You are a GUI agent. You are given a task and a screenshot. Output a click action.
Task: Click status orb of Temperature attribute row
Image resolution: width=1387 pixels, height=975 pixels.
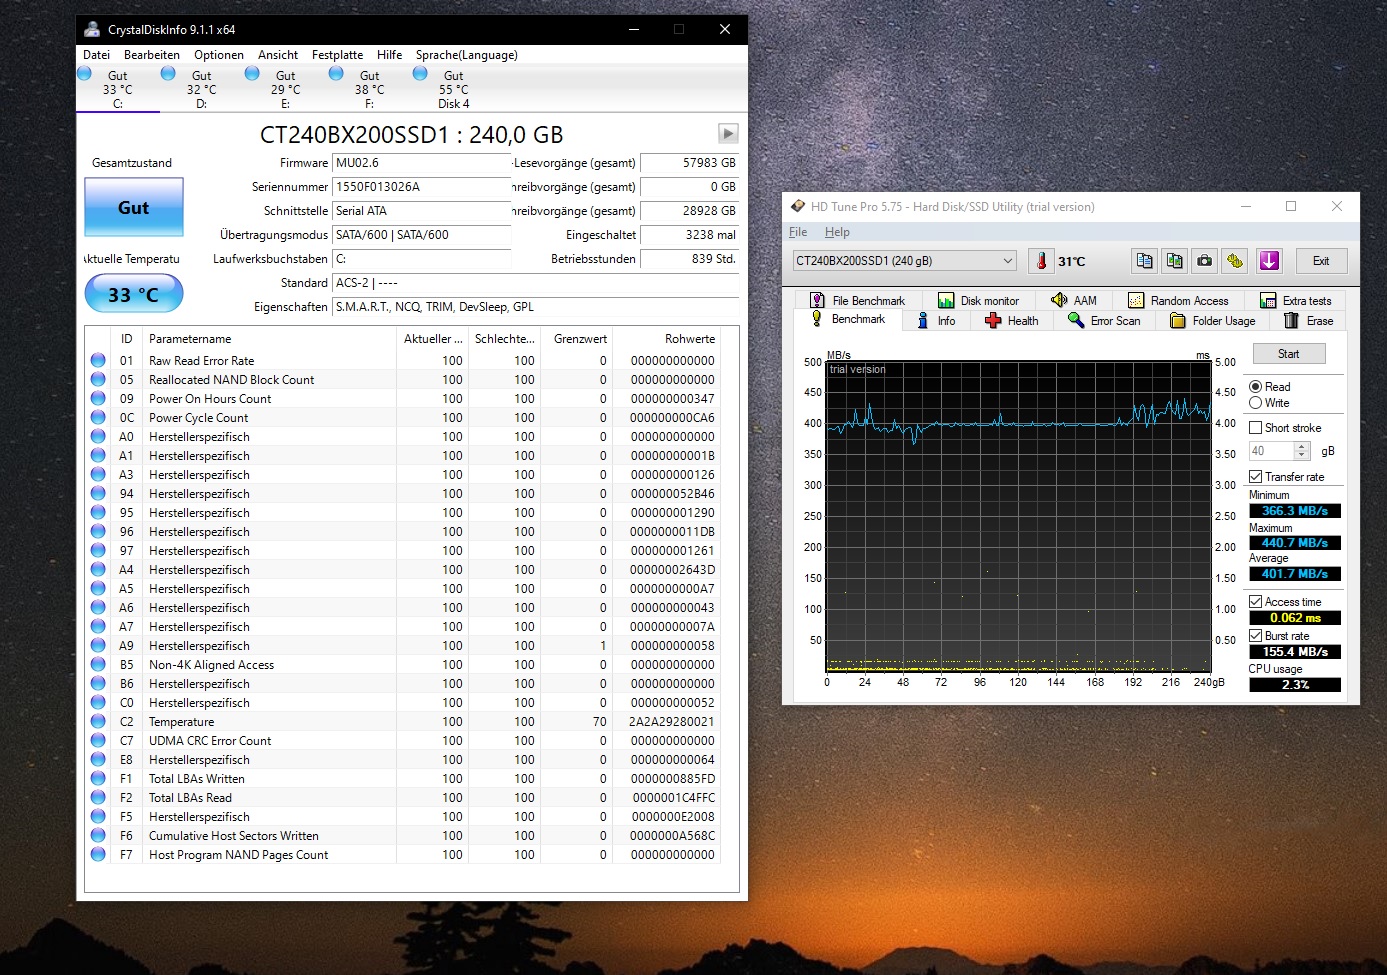[98, 721]
